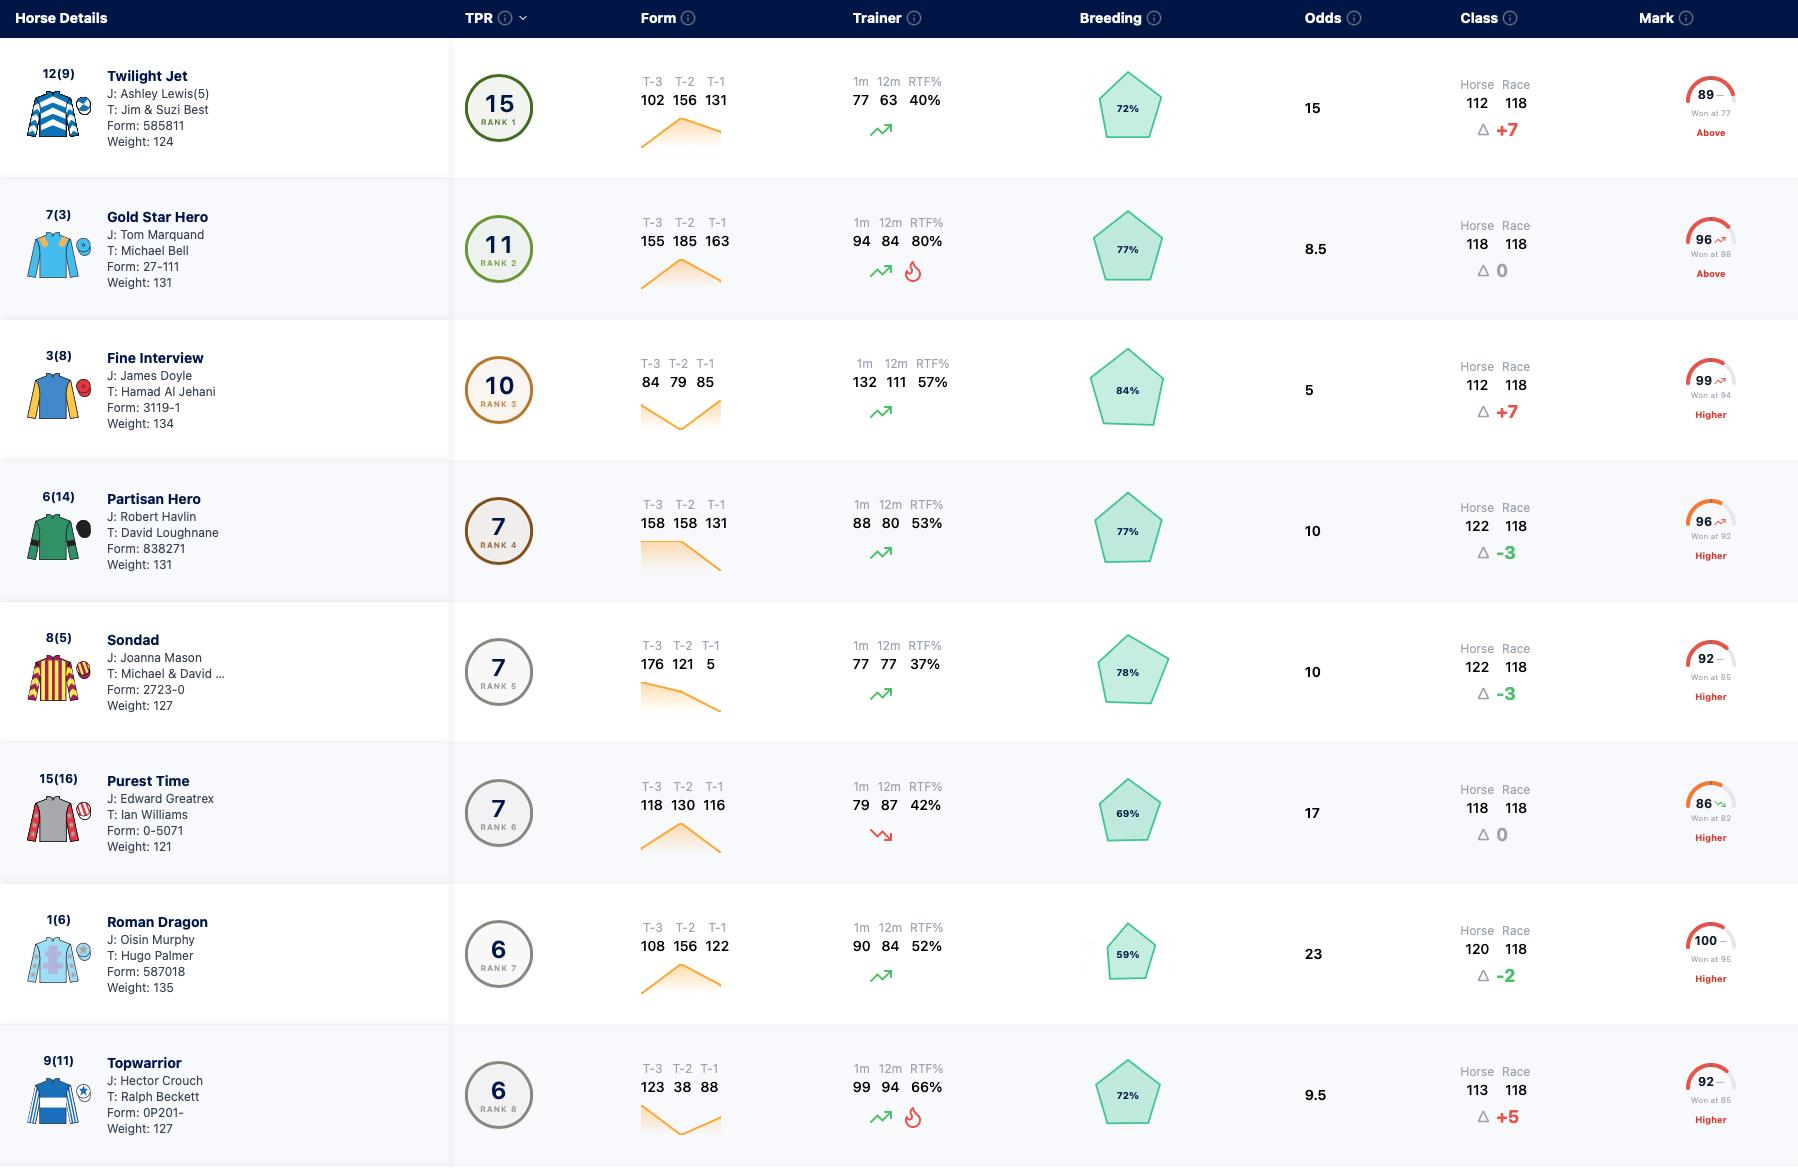
Task: Click the Odds column info icon
Action: pyautogui.click(x=1354, y=18)
